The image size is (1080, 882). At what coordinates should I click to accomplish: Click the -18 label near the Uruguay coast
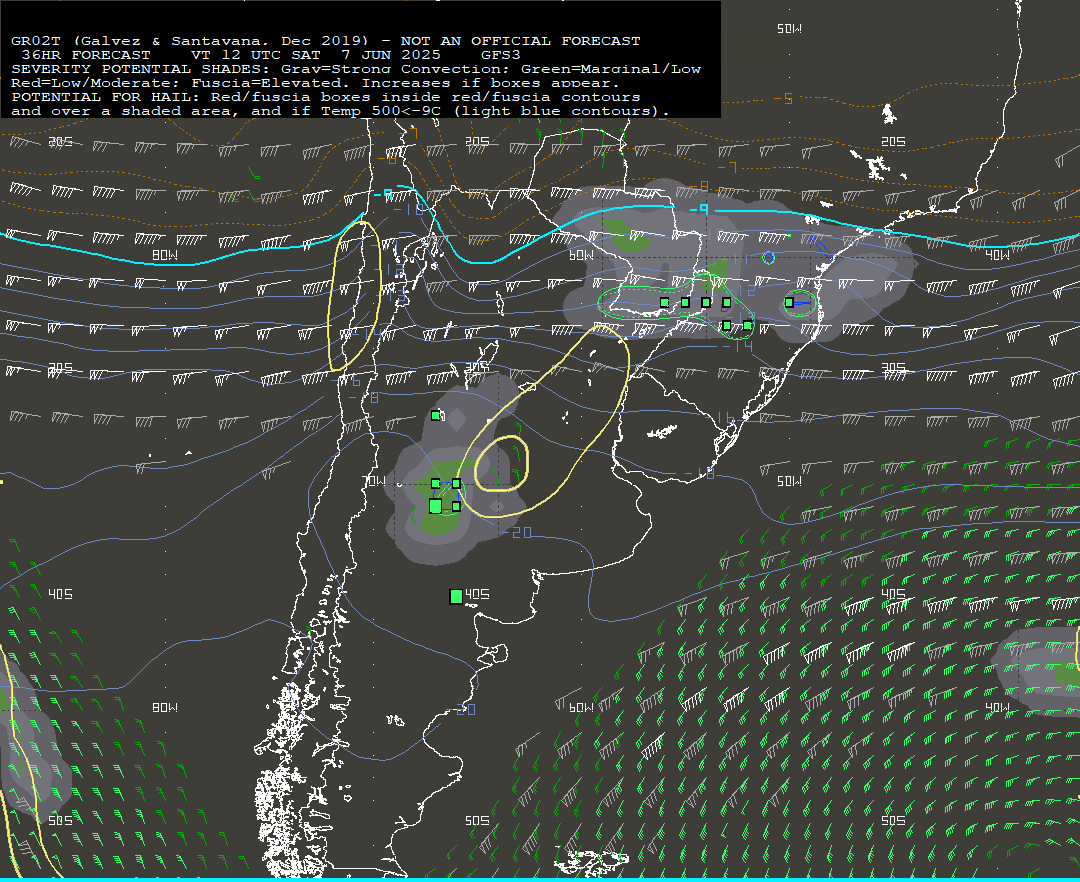click(700, 474)
